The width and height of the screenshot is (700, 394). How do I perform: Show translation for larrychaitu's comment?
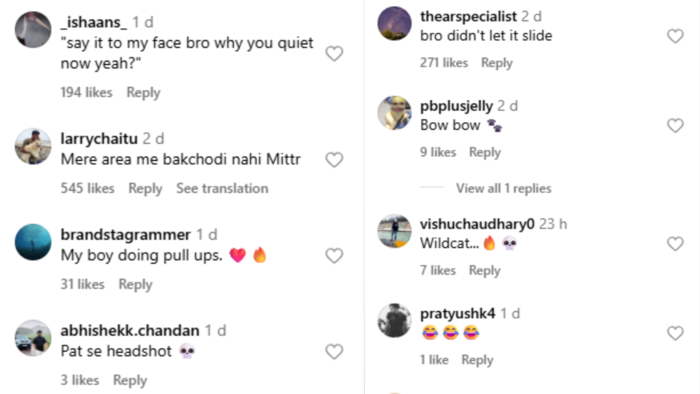click(x=222, y=188)
